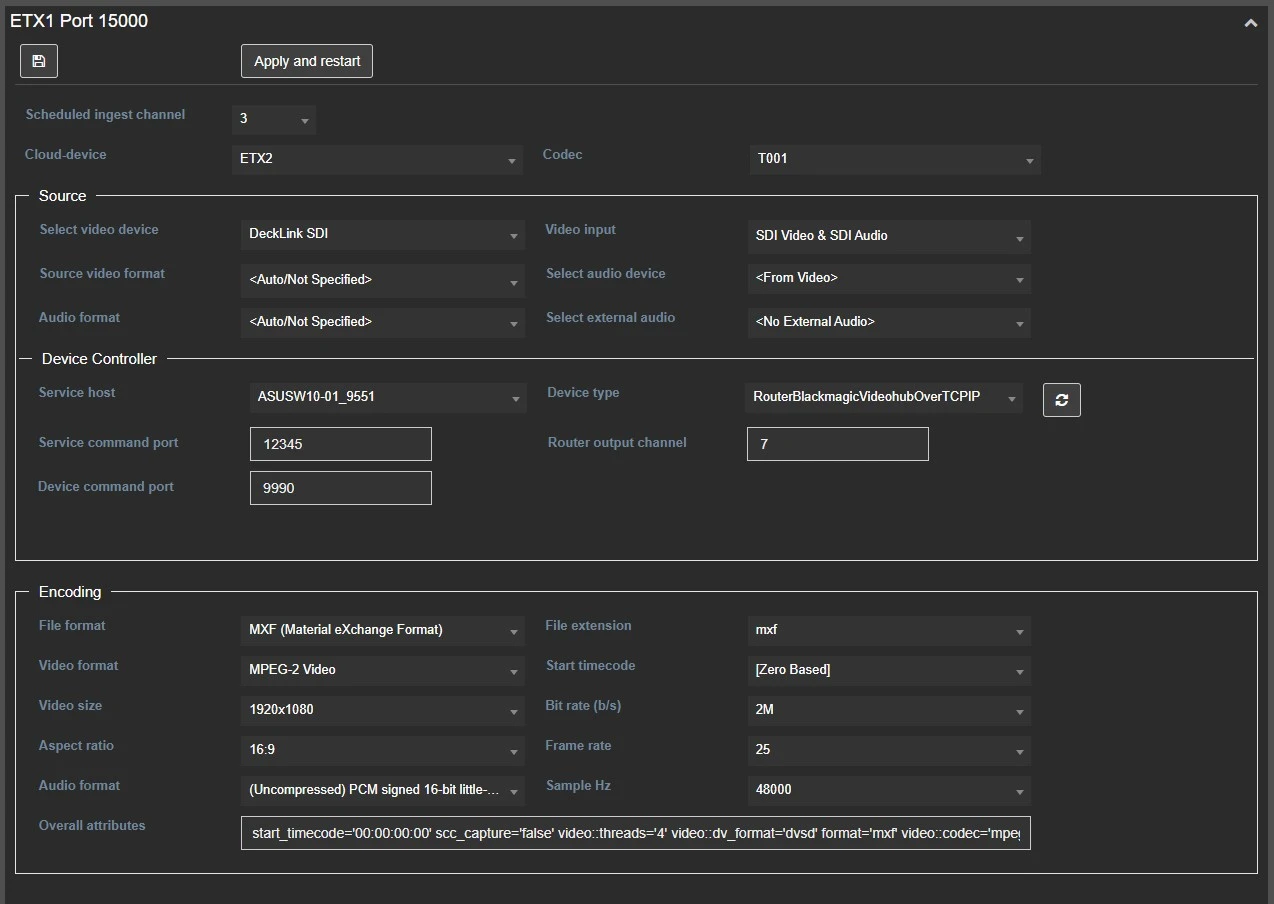Expand the Bit rate dropdown
Image resolution: width=1274 pixels, height=904 pixels.
point(888,710)
